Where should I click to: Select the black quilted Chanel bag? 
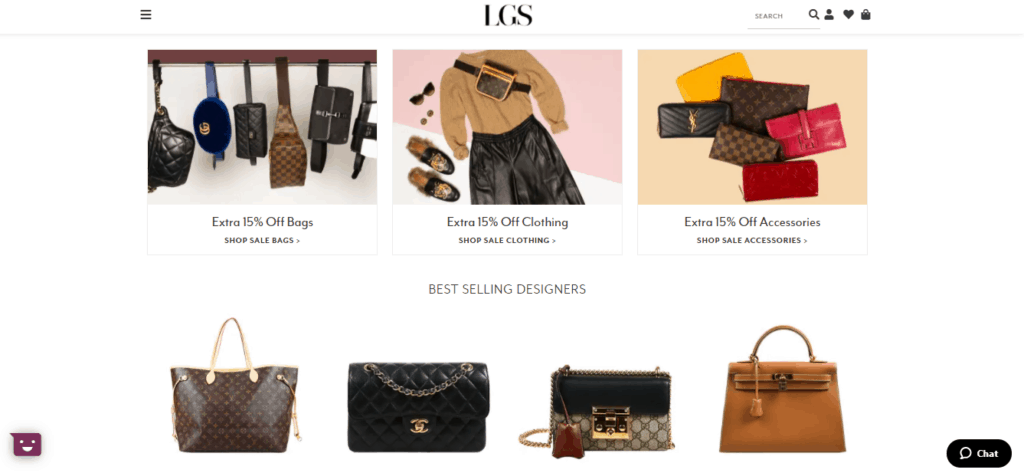(418, 406)
